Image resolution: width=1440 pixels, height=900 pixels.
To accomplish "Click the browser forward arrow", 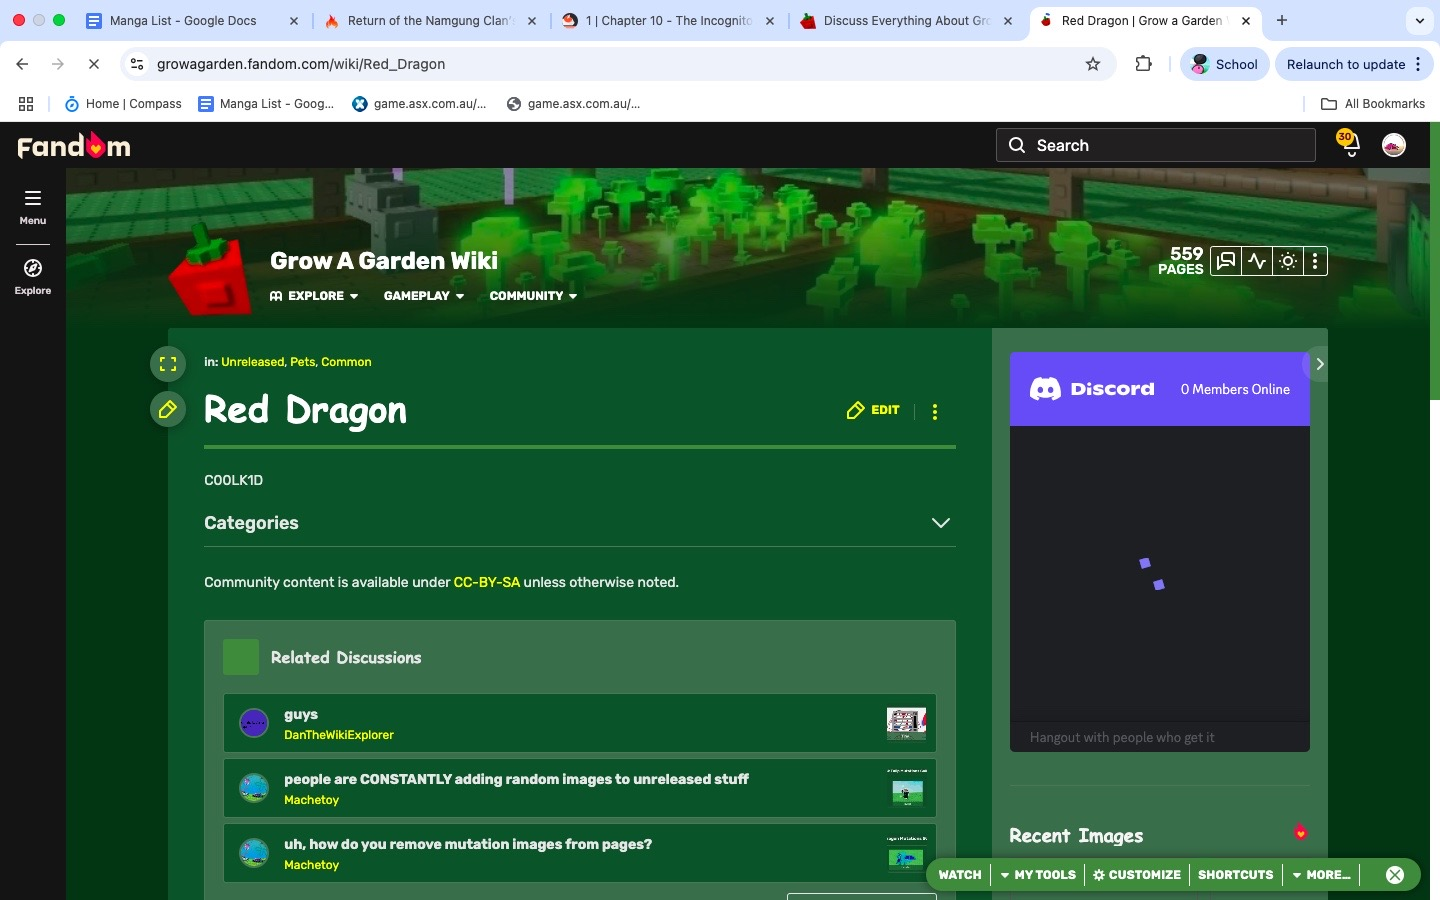I will point(58,64).
